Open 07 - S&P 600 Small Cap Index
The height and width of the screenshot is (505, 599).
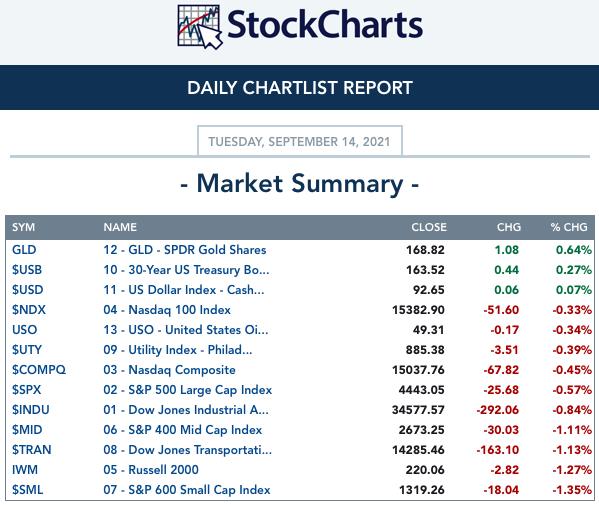click(x=187, y=490)
